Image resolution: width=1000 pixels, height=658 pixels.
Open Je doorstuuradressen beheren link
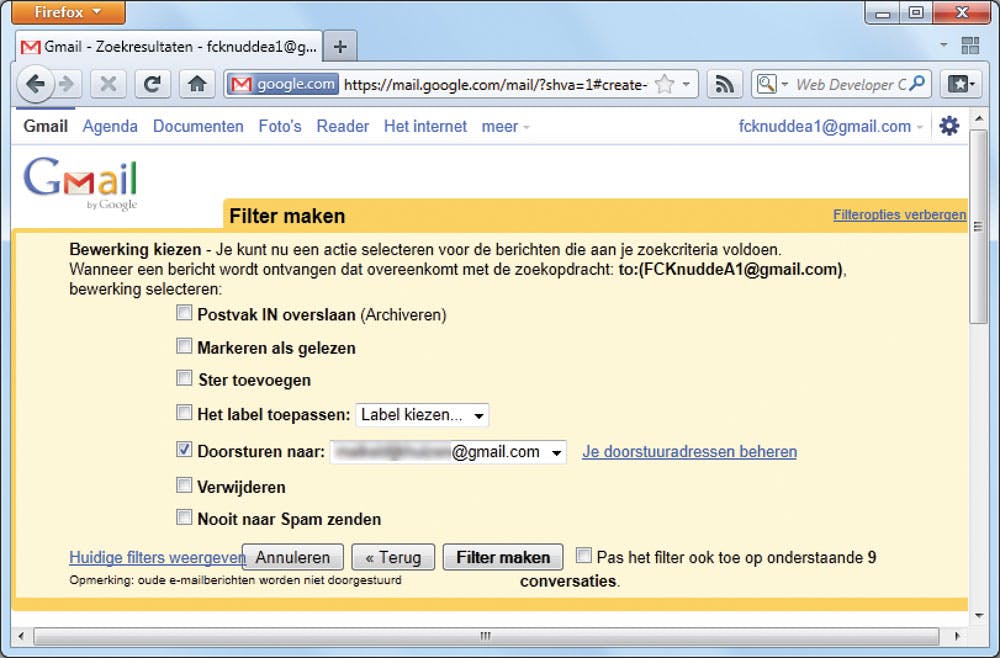pyautogui.click(x=689, y=452)
